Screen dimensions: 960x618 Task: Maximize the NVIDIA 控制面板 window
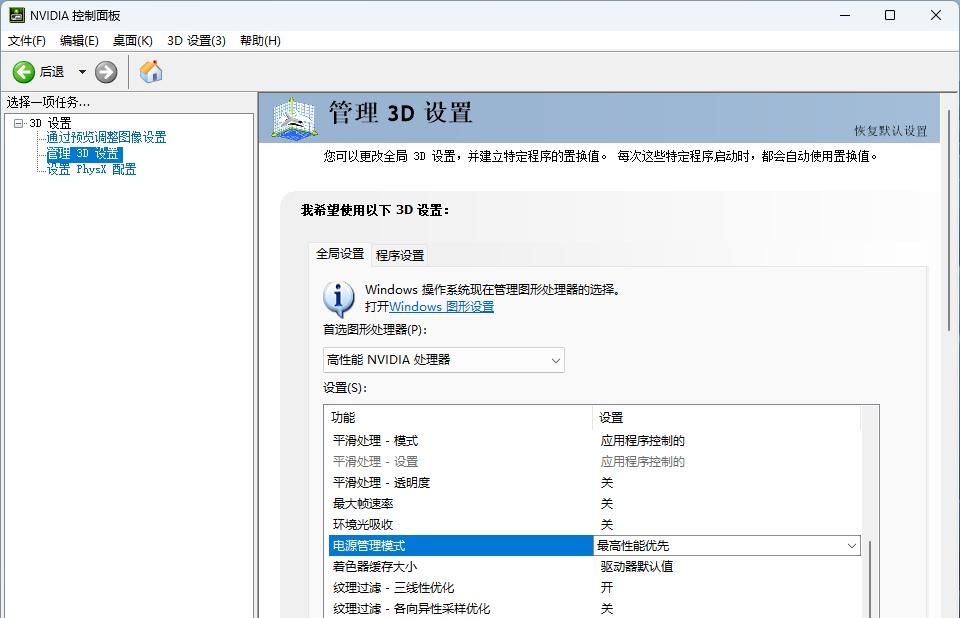(890, 15)
